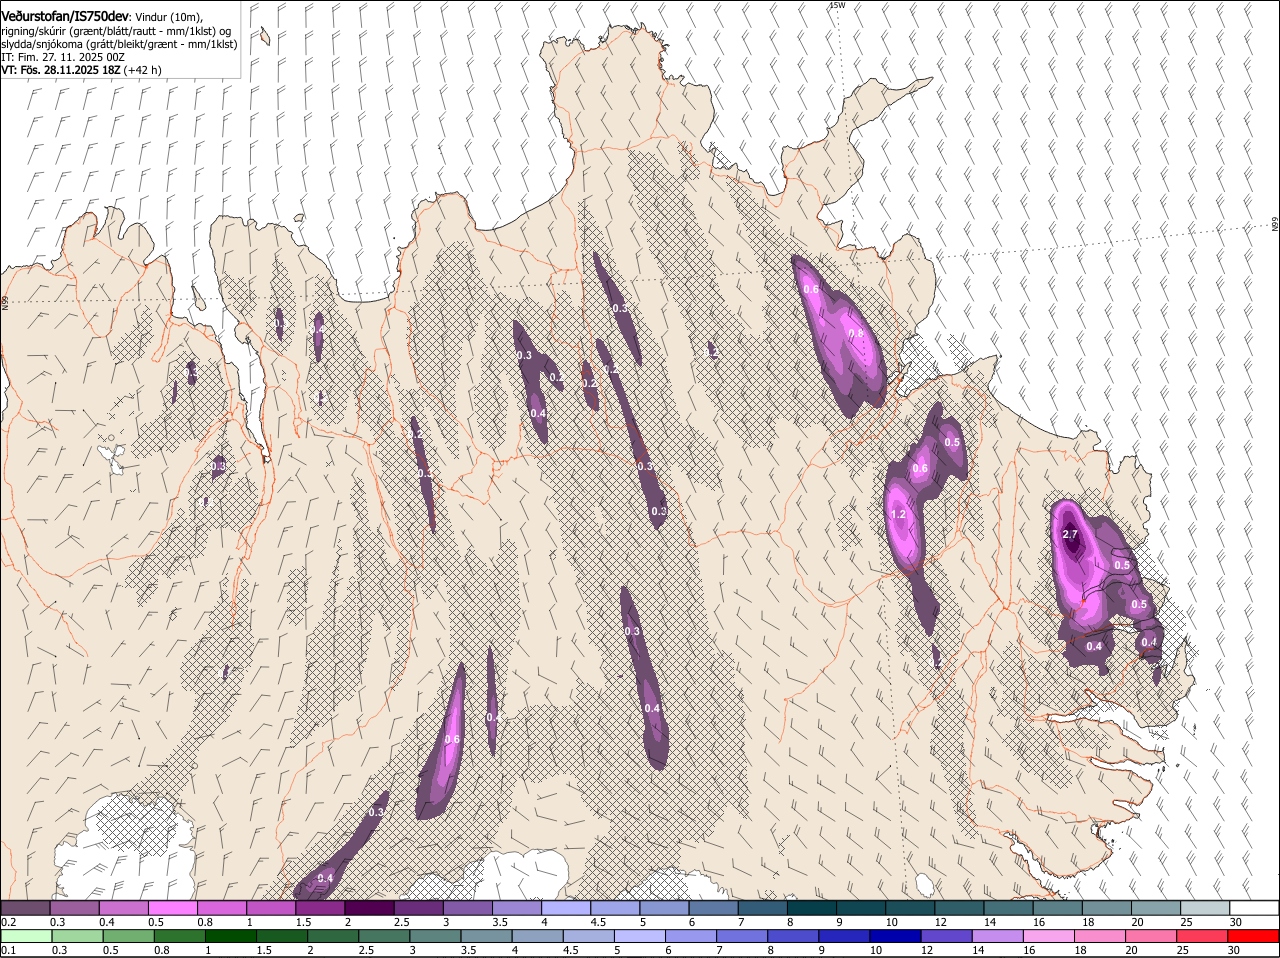Pick the palest green swatch starting bottom legend
Screen dimensions: 1280x958
tap(27, 937)
